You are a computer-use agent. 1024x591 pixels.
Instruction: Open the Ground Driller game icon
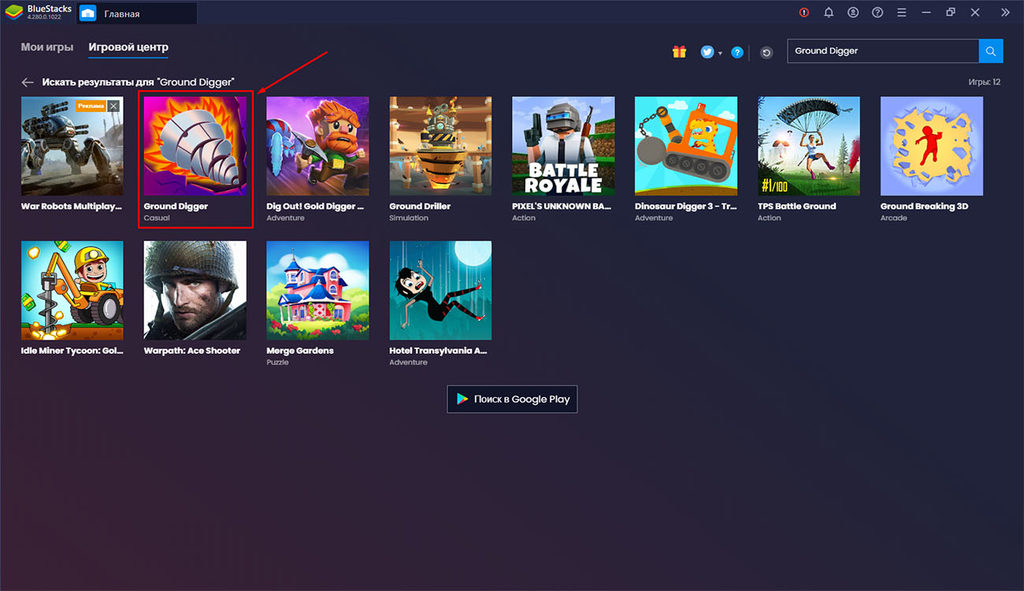tap(440, 146)
